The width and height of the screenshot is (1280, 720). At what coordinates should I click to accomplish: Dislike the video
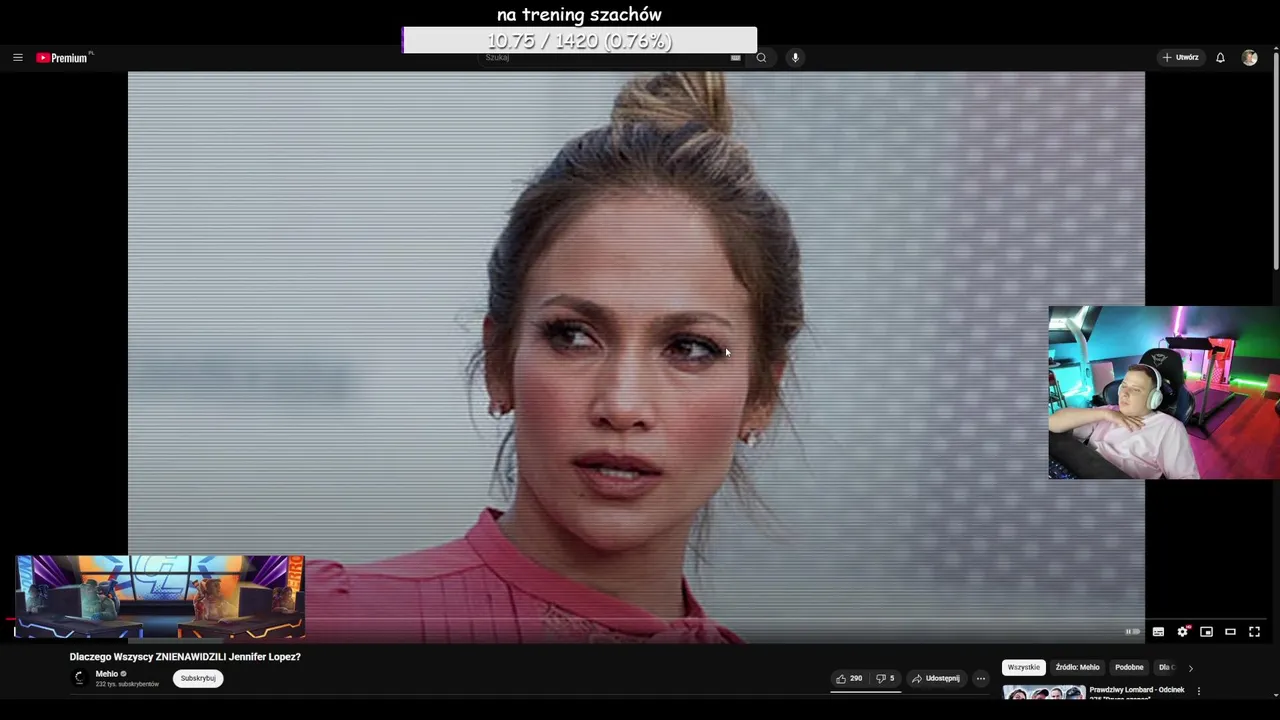885,678
